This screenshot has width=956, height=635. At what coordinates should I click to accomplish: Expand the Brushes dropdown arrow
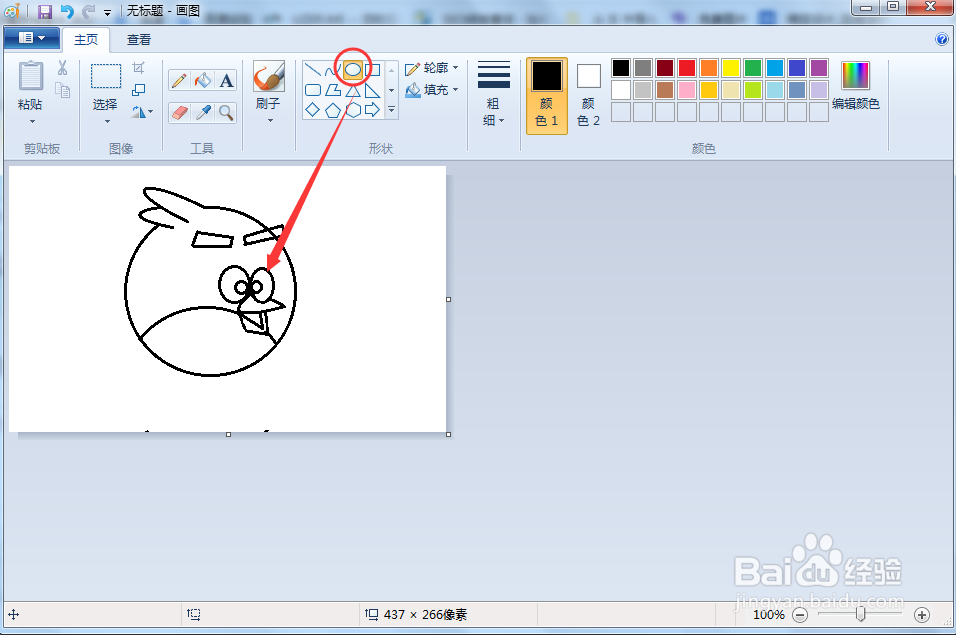[x=269, y=121]
